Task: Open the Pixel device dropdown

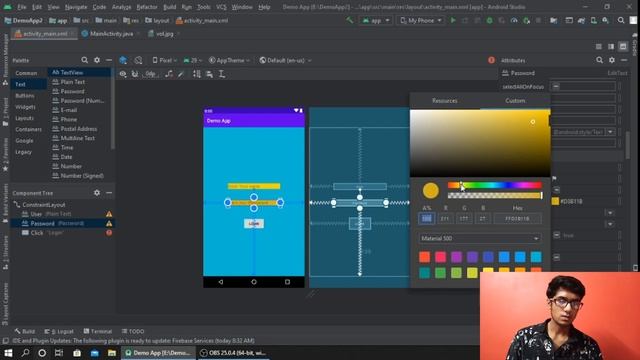Action: coord(164,60)
